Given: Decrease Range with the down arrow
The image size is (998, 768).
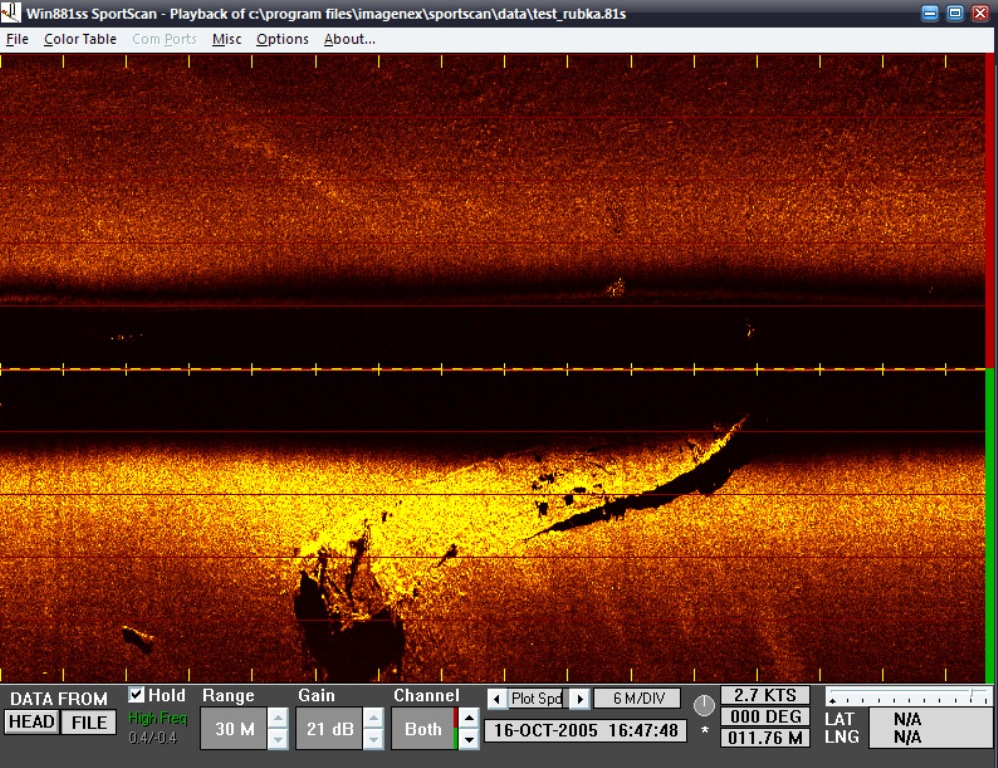Looking at the screenshot, I should click(278, 739).
